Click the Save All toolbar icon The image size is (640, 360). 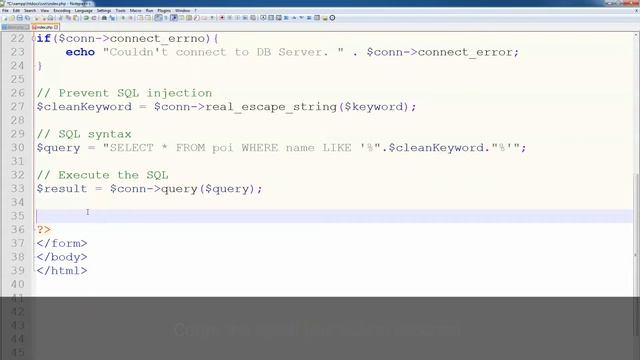pos(27,18)
